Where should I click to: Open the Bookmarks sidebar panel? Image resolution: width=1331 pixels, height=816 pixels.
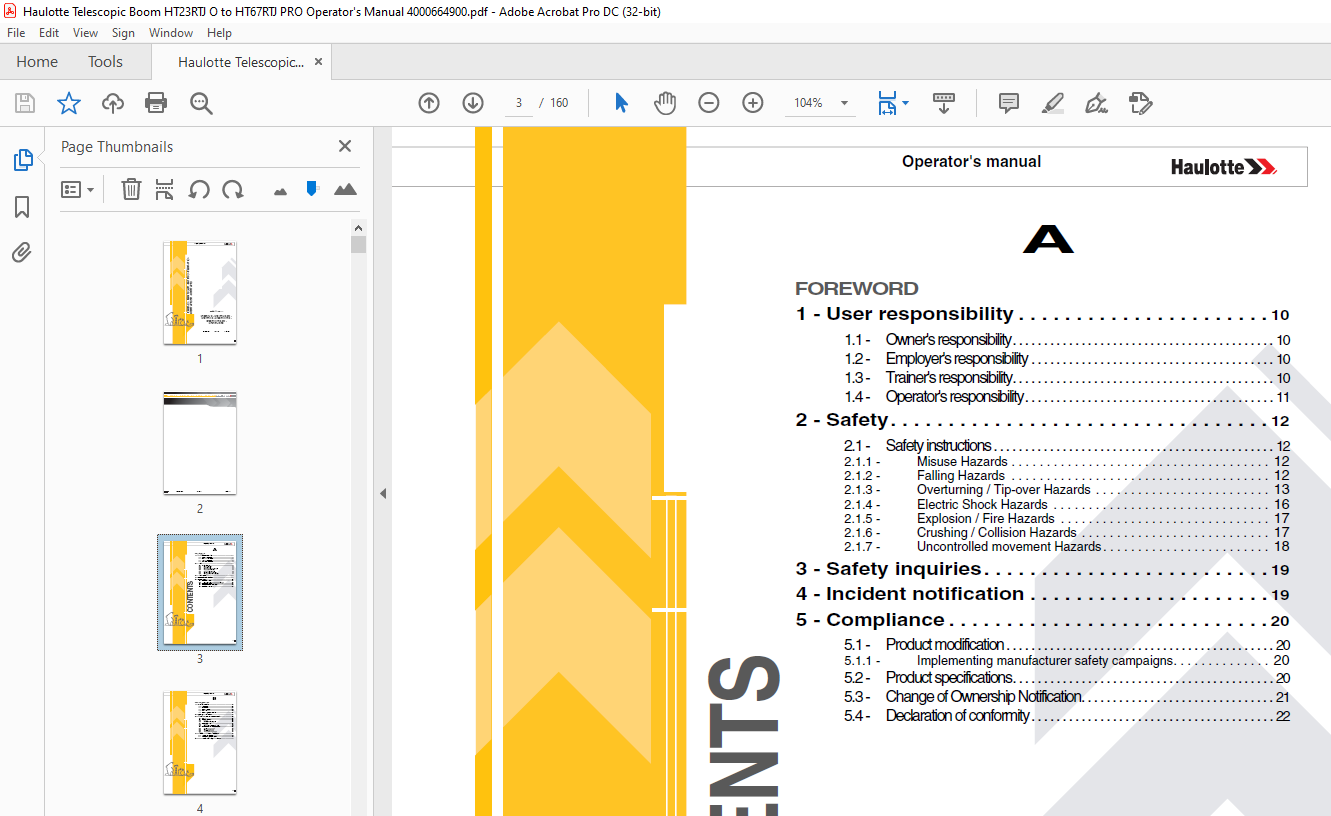pos(22,207)
